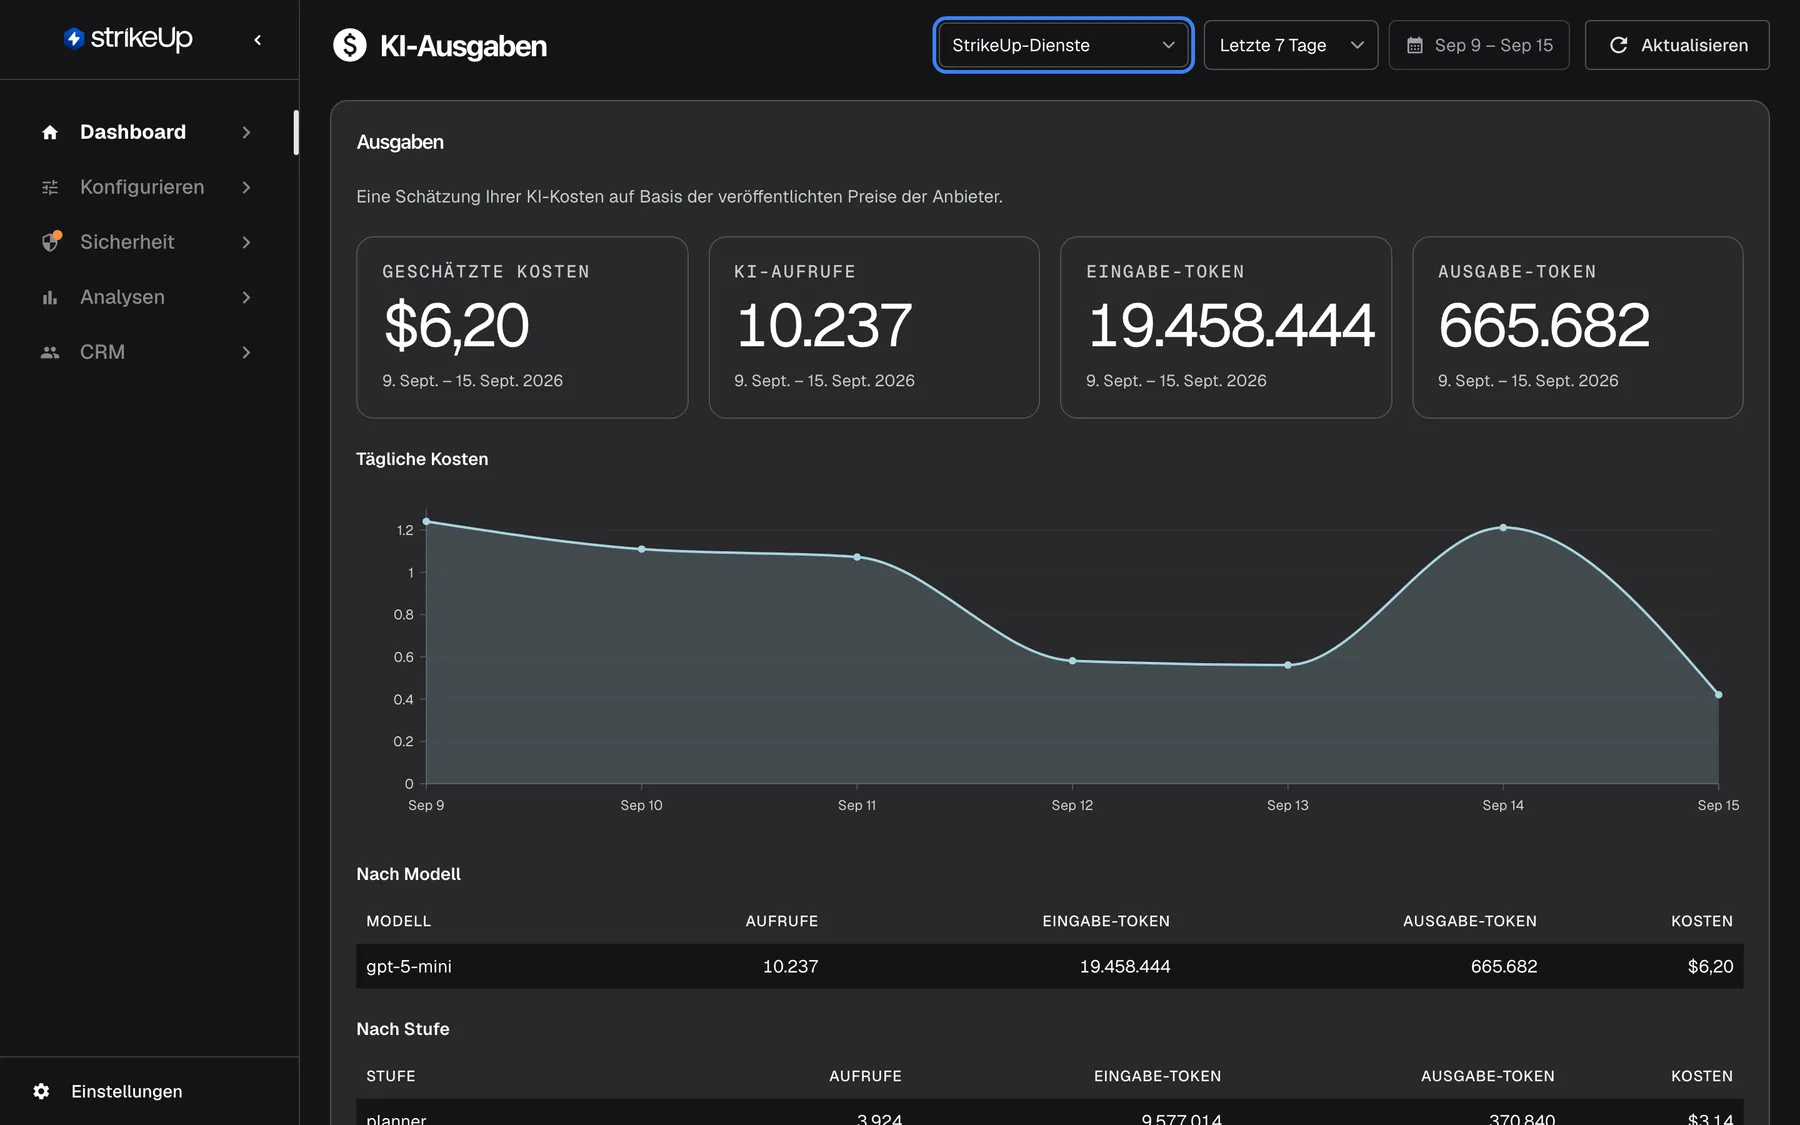The width and height of the screenshot is (1800, 1125).
Task: Open the Sep 9 – Sep 15 date picker
Action: (1479, 45)
